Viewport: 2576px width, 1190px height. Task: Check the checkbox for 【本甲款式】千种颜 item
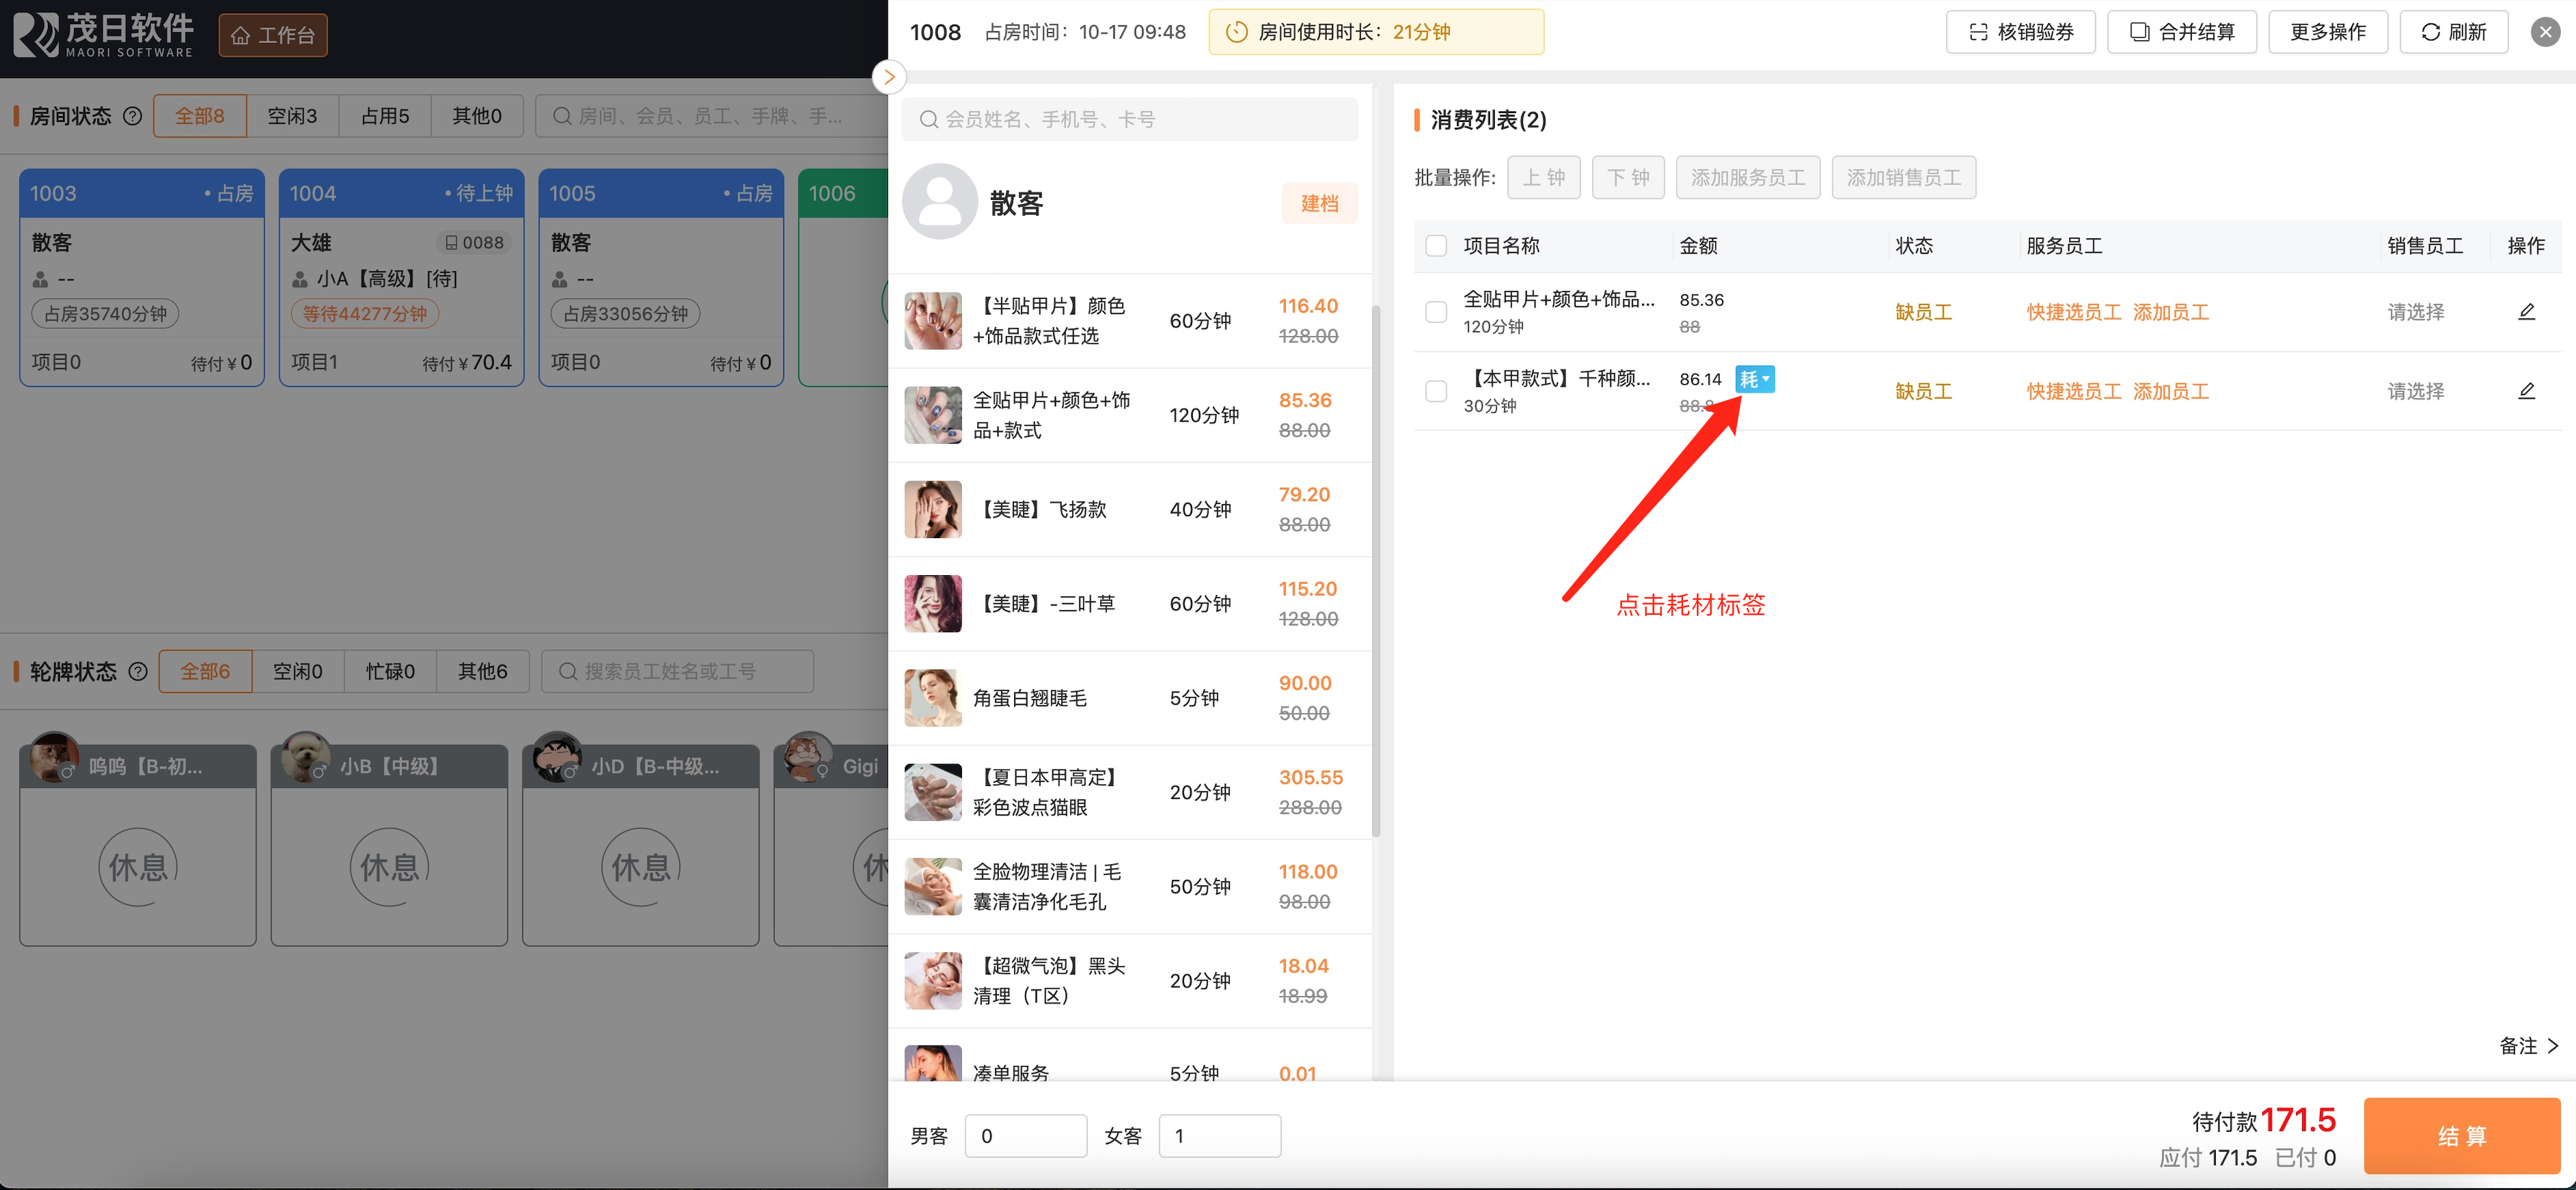pos(1436,391)
